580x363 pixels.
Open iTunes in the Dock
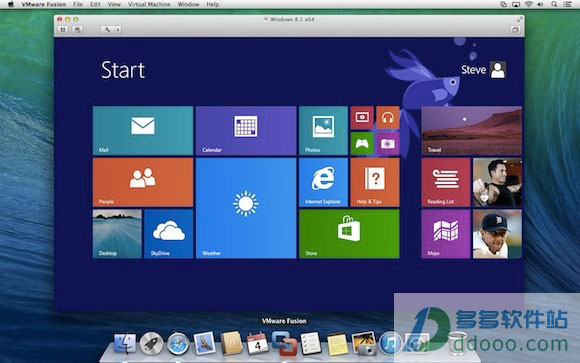[x=390, y=343]
